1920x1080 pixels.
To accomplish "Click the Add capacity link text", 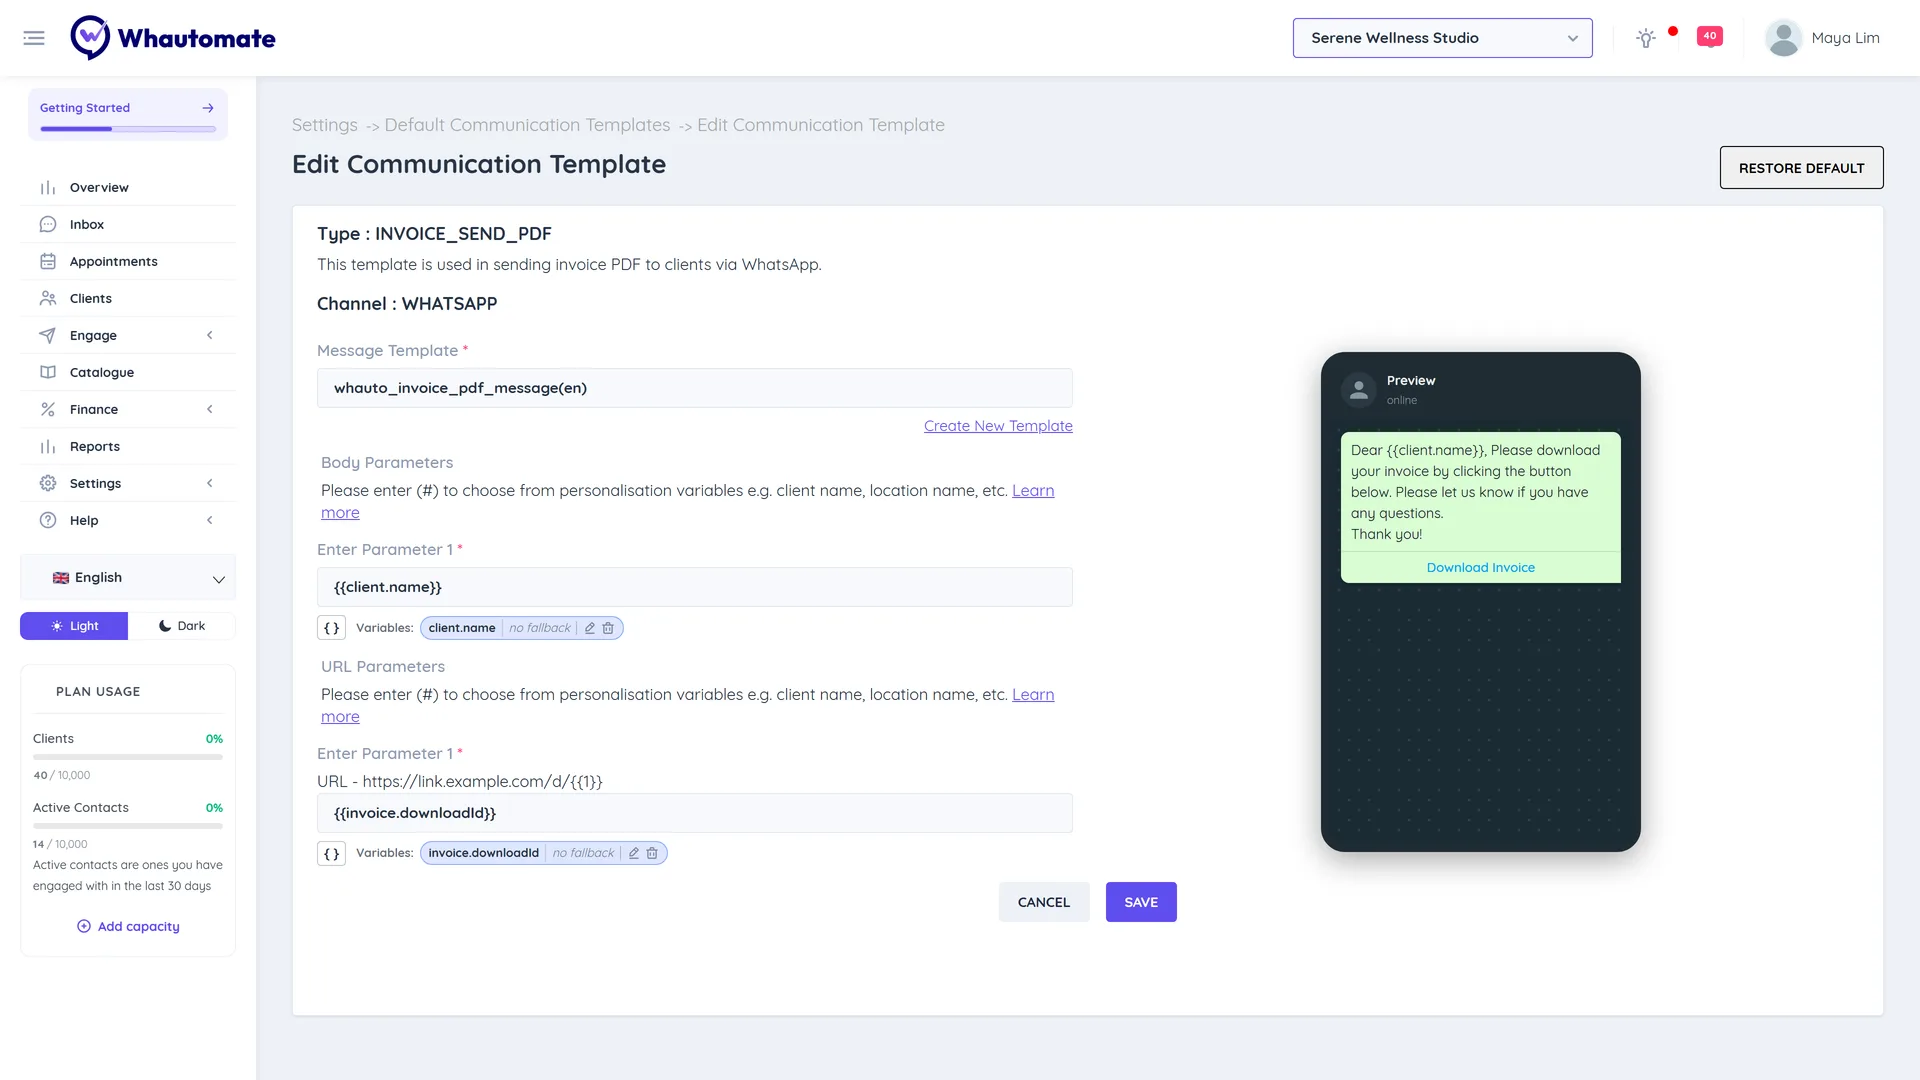I will (139, 927).
